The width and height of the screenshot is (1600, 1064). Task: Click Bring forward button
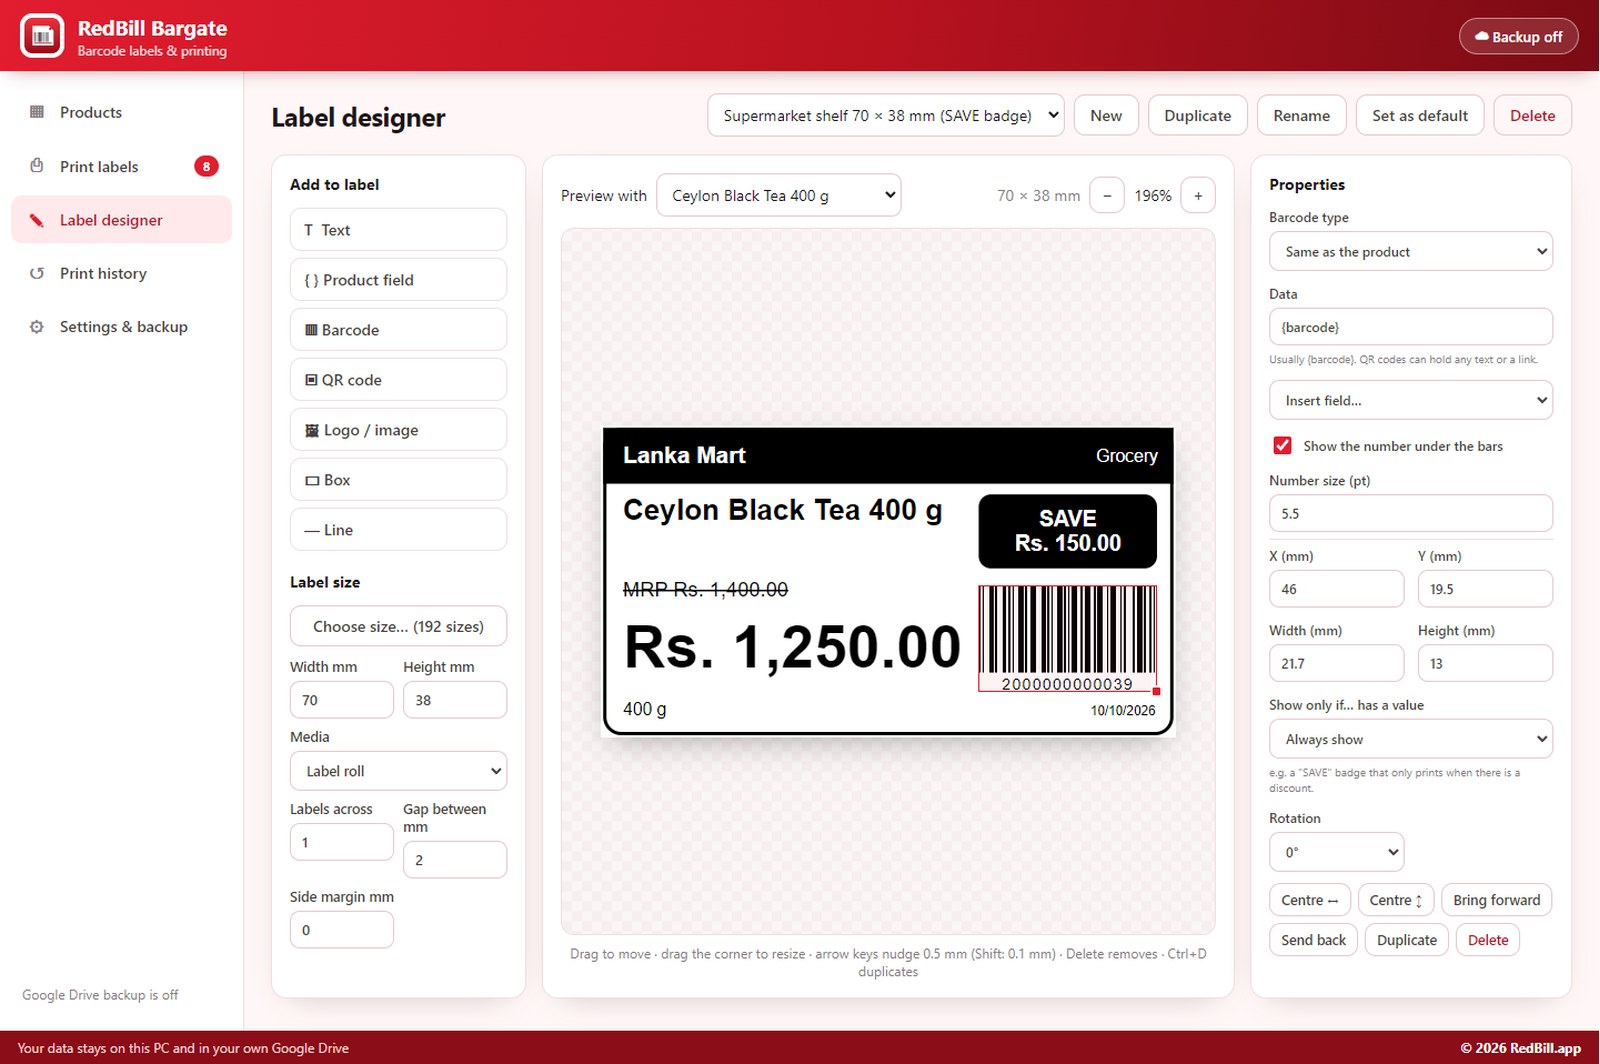coord(1497,900)
